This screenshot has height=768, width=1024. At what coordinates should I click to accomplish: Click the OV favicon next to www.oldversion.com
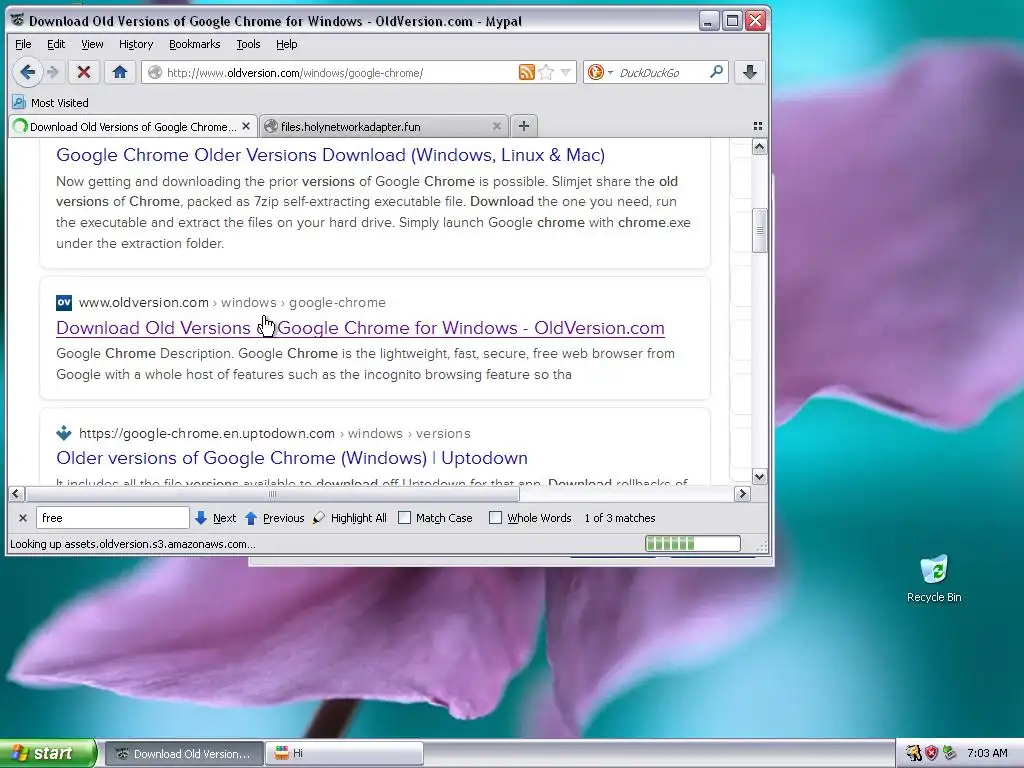[x=64, y=302]
